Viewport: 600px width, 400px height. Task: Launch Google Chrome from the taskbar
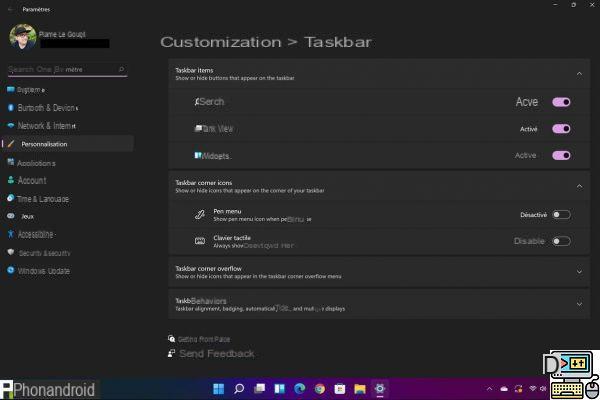(320, 389)
